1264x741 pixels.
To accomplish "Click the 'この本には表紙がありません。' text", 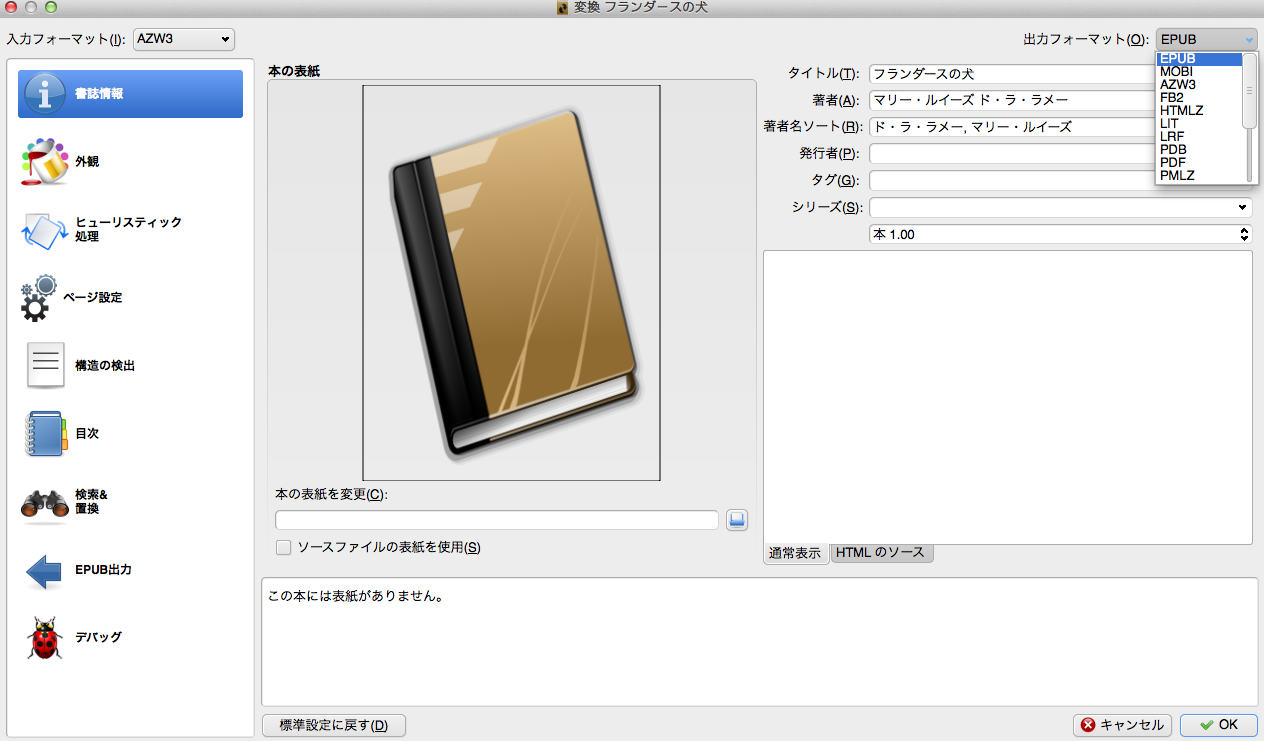I will pos(355,597).
